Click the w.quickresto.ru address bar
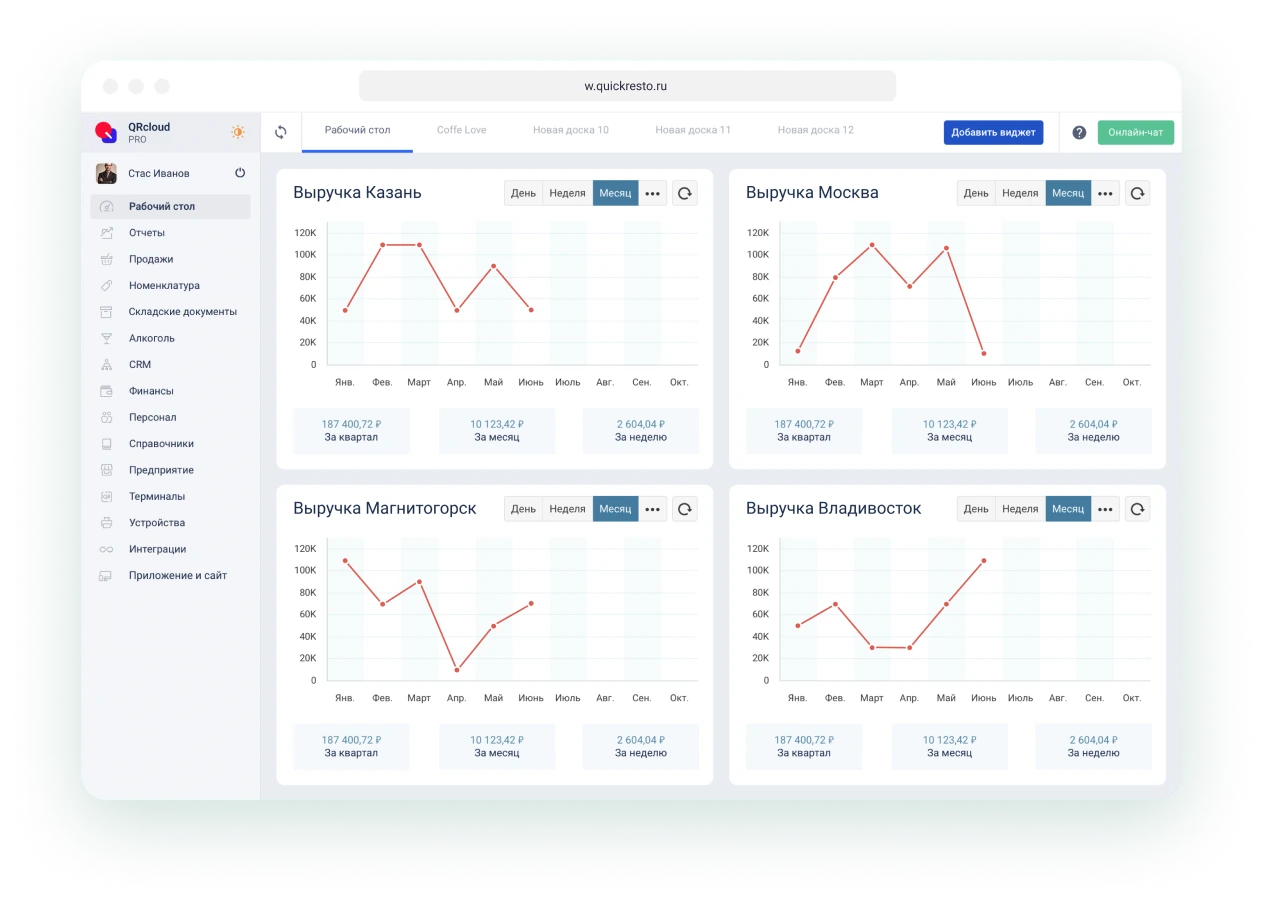The image size is (1261, 901). (627, 86)
